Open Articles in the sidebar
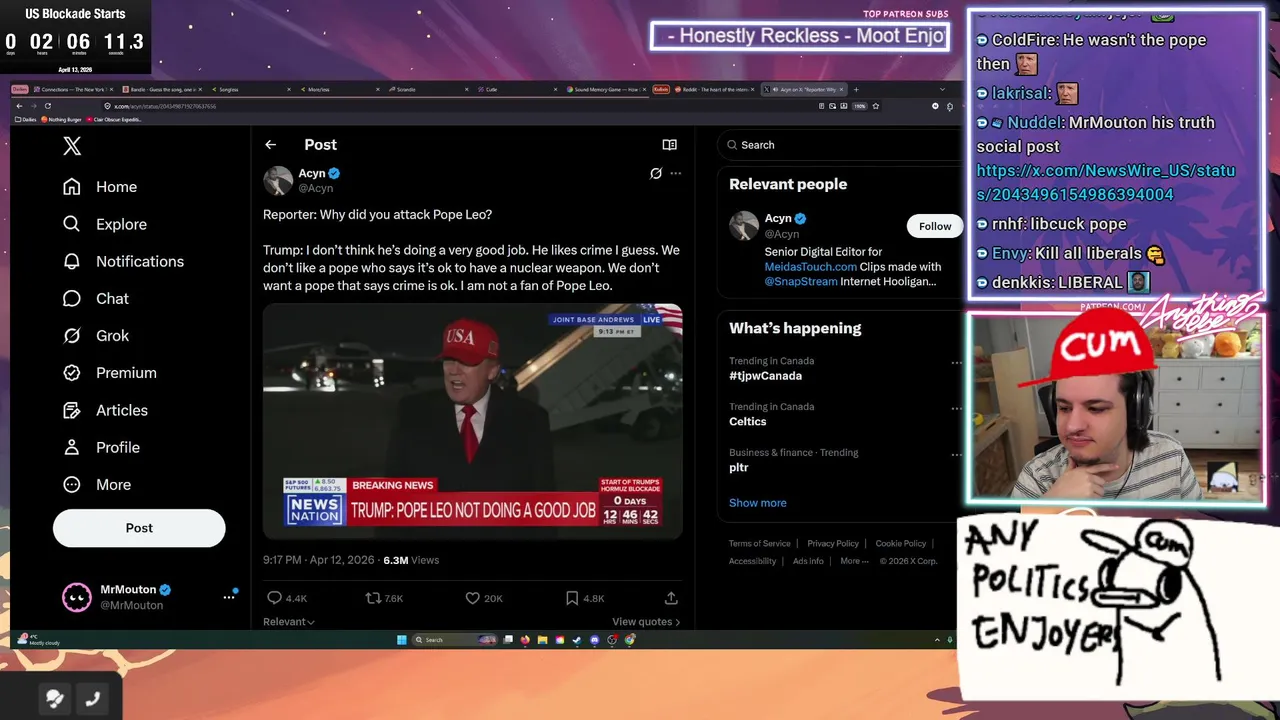The height and width of the screenshot is (720, 1280). click(104, 410)
